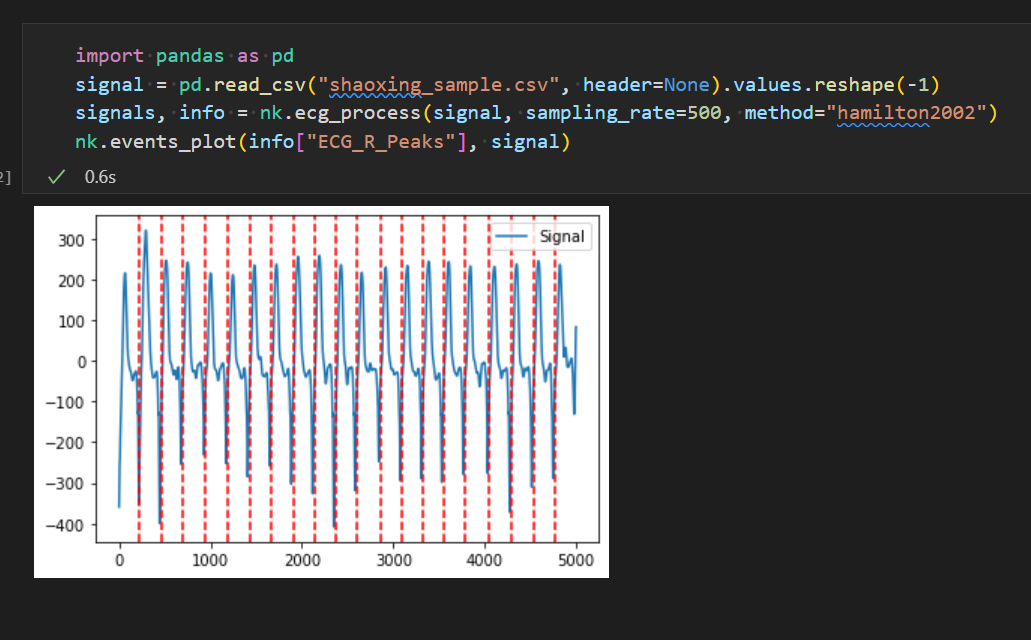Screen dimensions: 1031x640
Task: Click the cell execution count label
Action: click(x=3, y=176)
